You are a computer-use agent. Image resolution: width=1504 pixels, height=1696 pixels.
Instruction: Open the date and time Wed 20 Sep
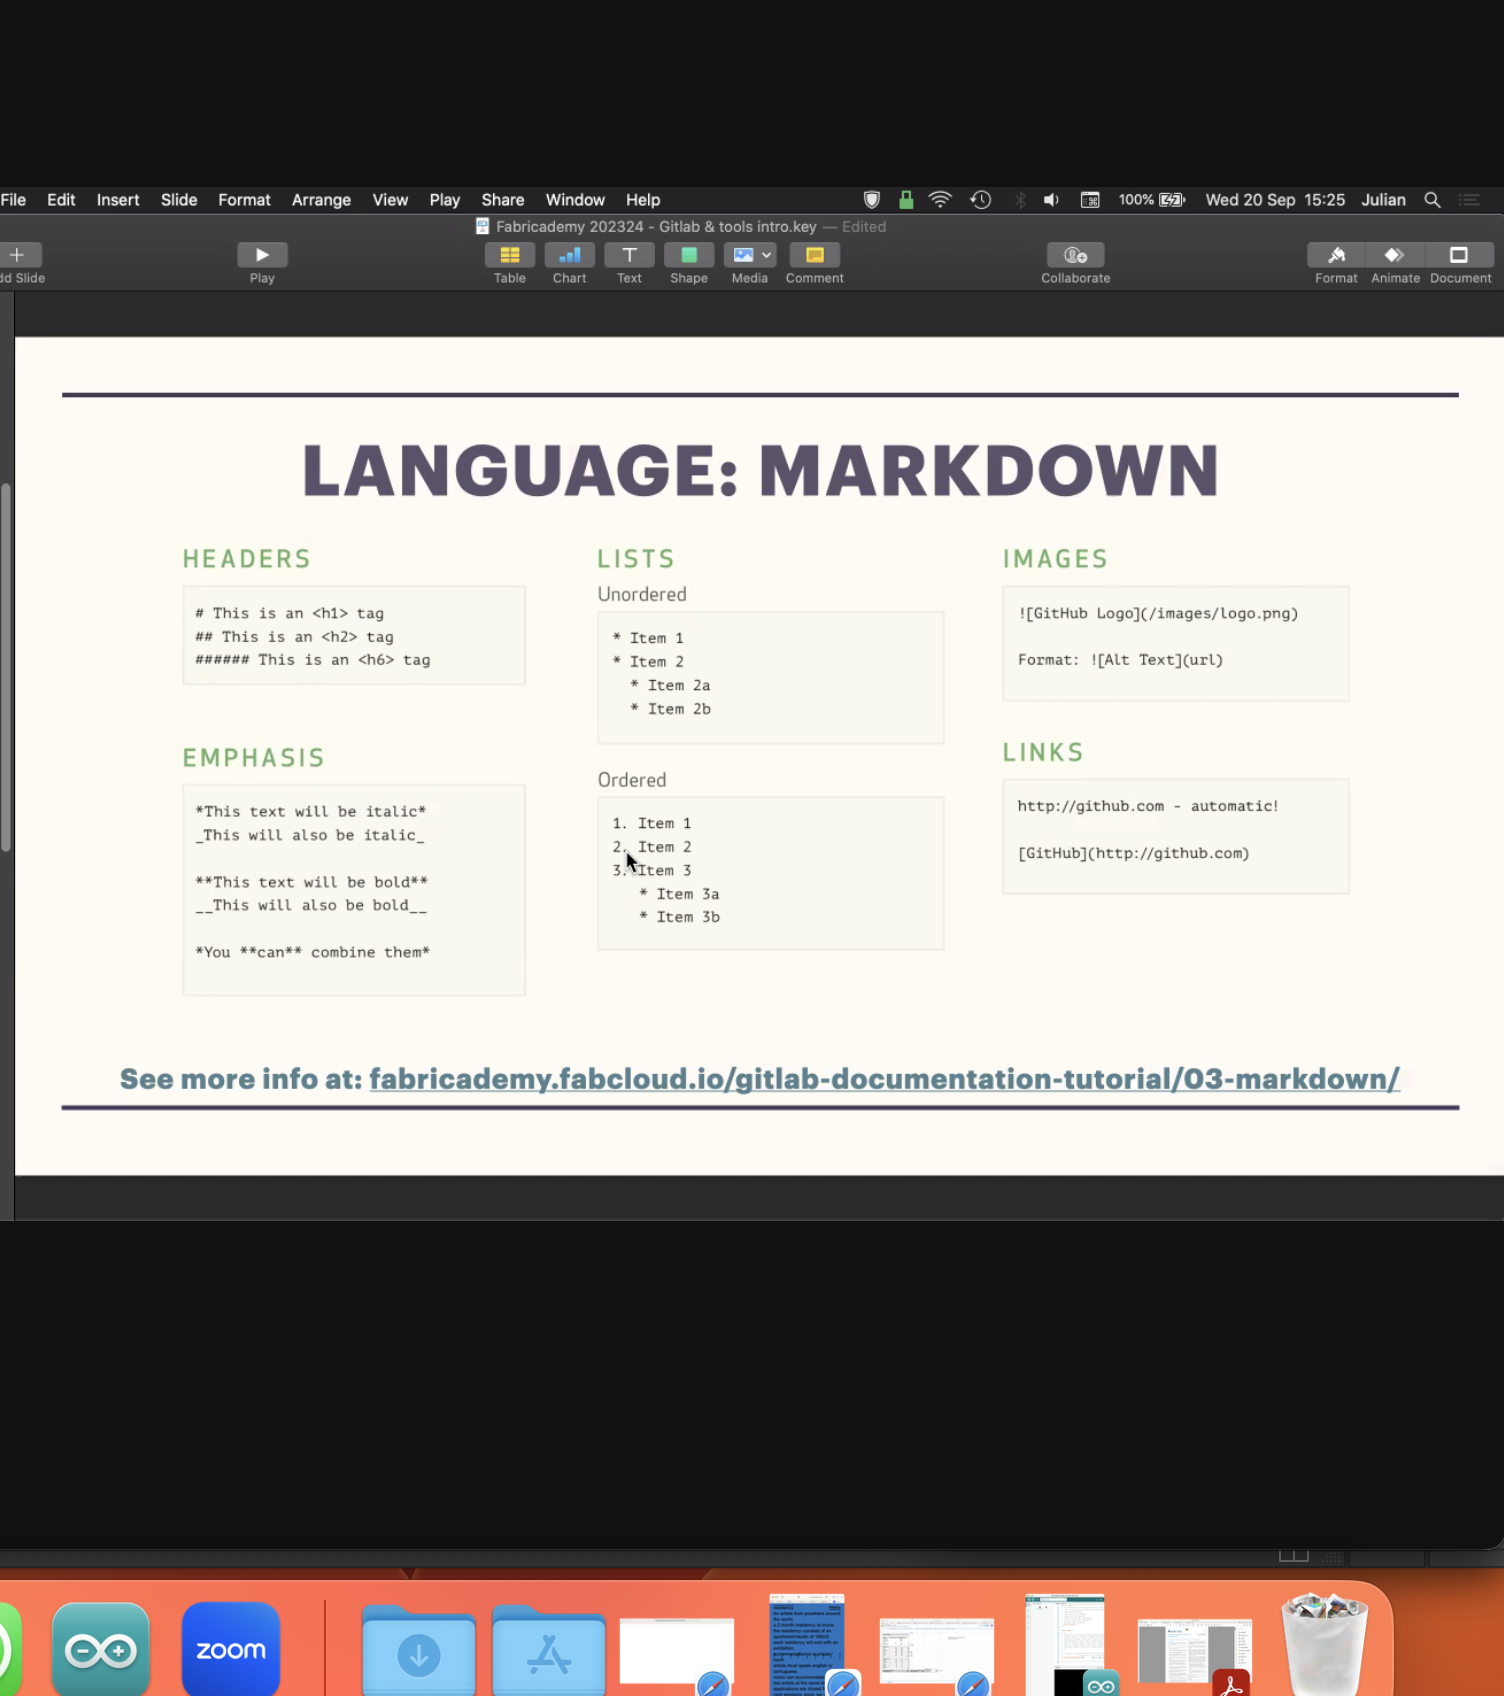pos(1275,200)
